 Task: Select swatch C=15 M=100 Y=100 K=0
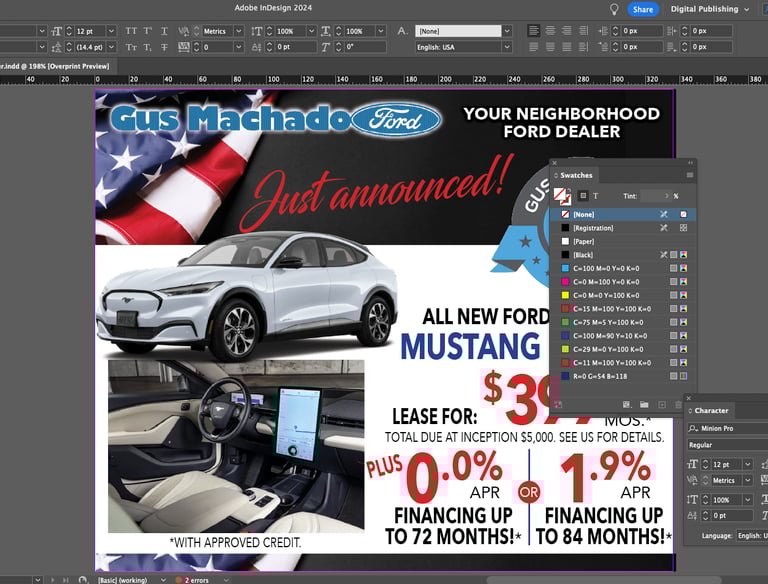[x=623, y=309]
